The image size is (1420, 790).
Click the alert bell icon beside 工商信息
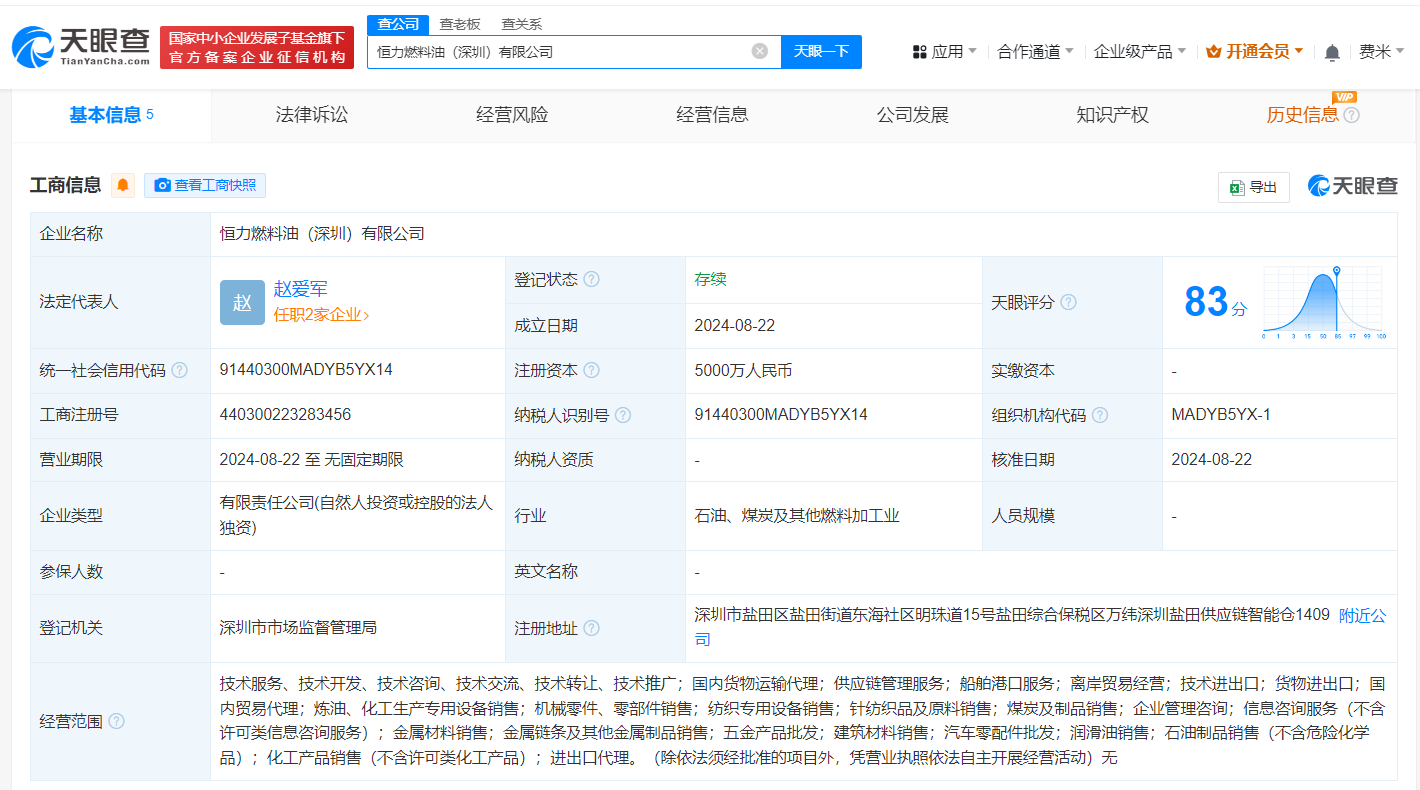tap(122, 185)
